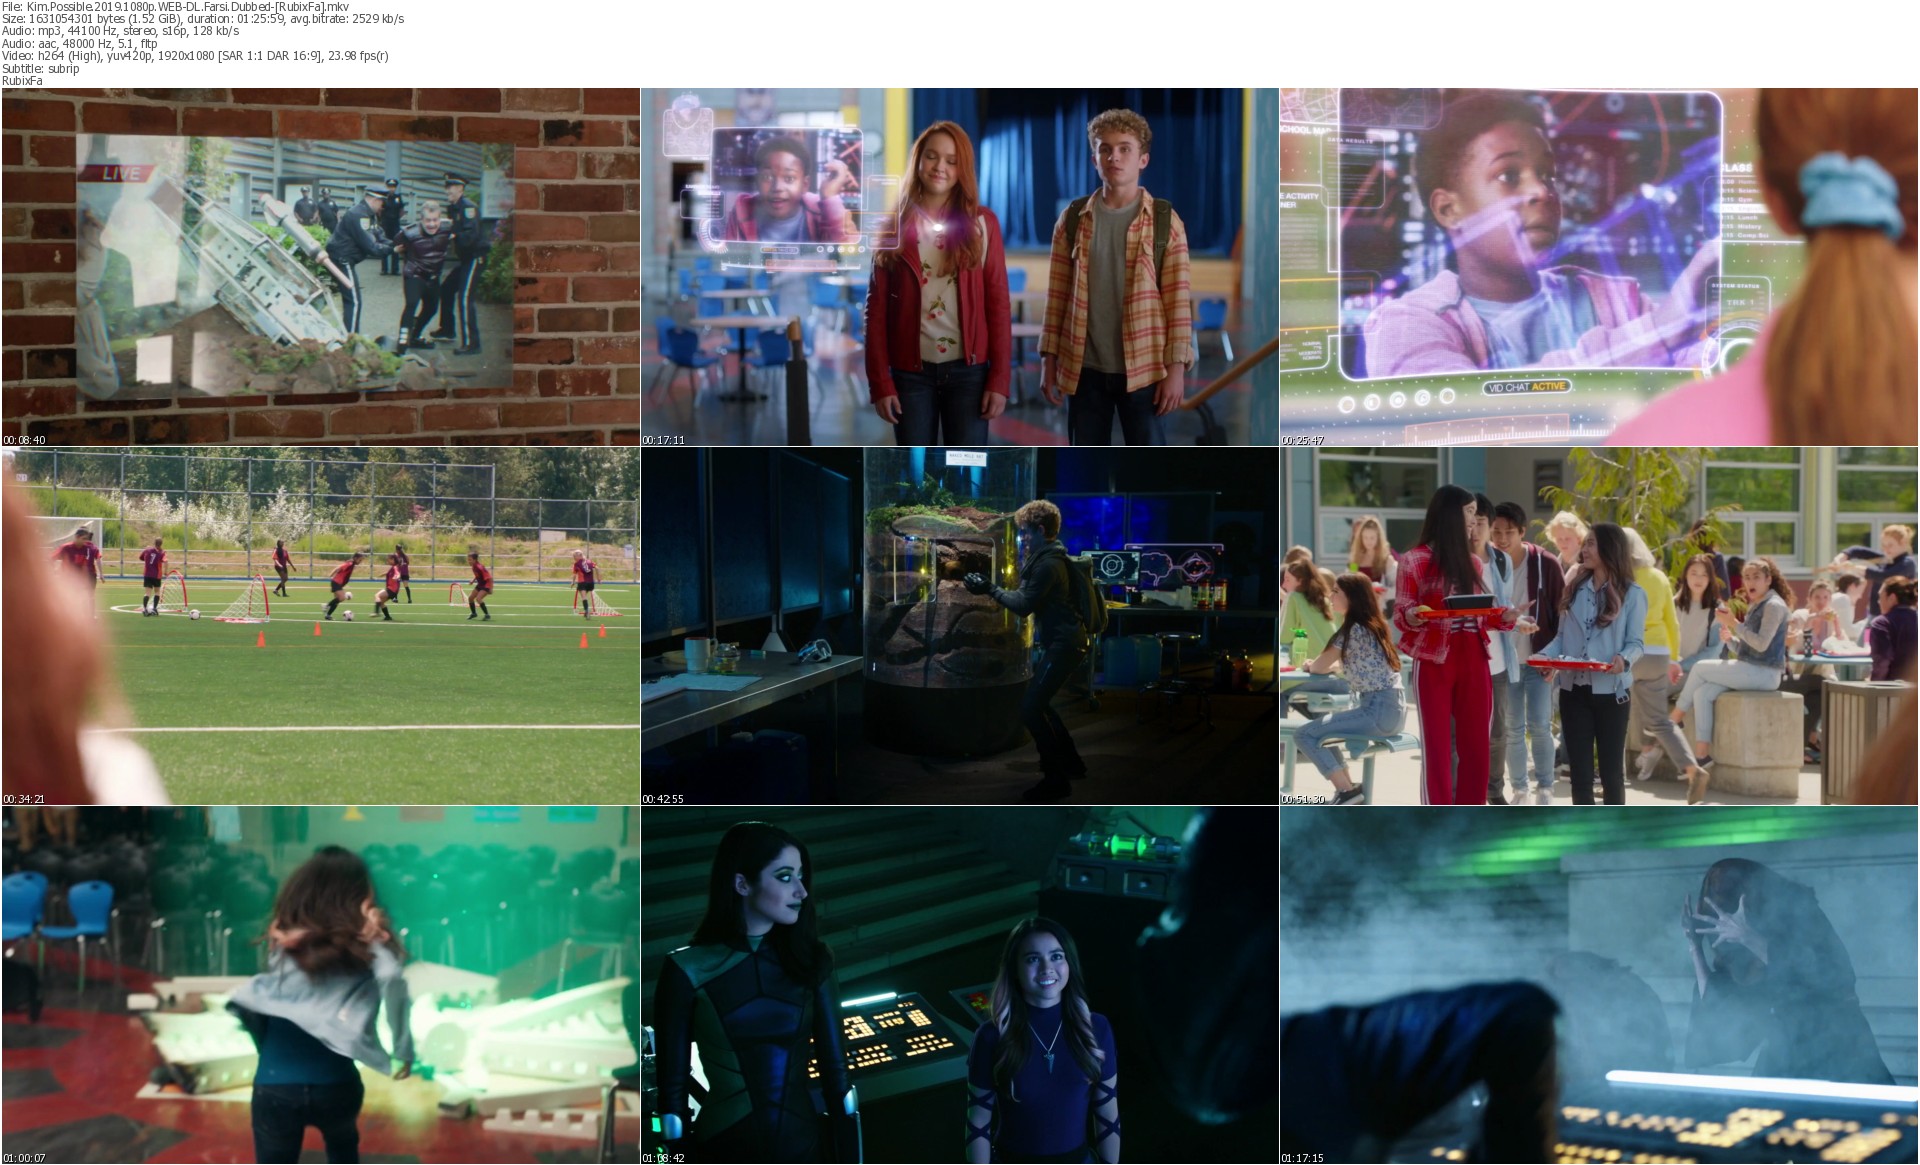Select the outdoor school lunch crowd thumbnail

coord(1599,626)
